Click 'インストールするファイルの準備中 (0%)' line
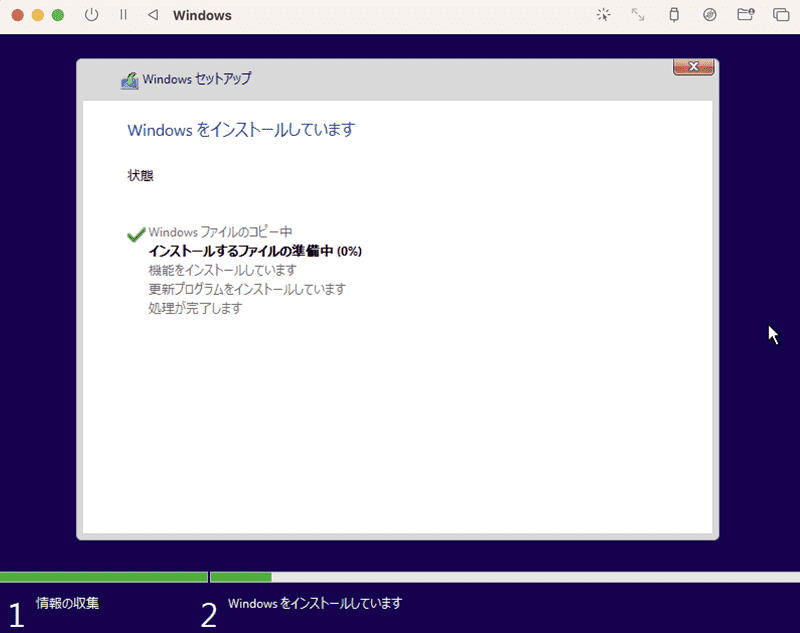Screen dimensions: 800x633 pos(255,251)
